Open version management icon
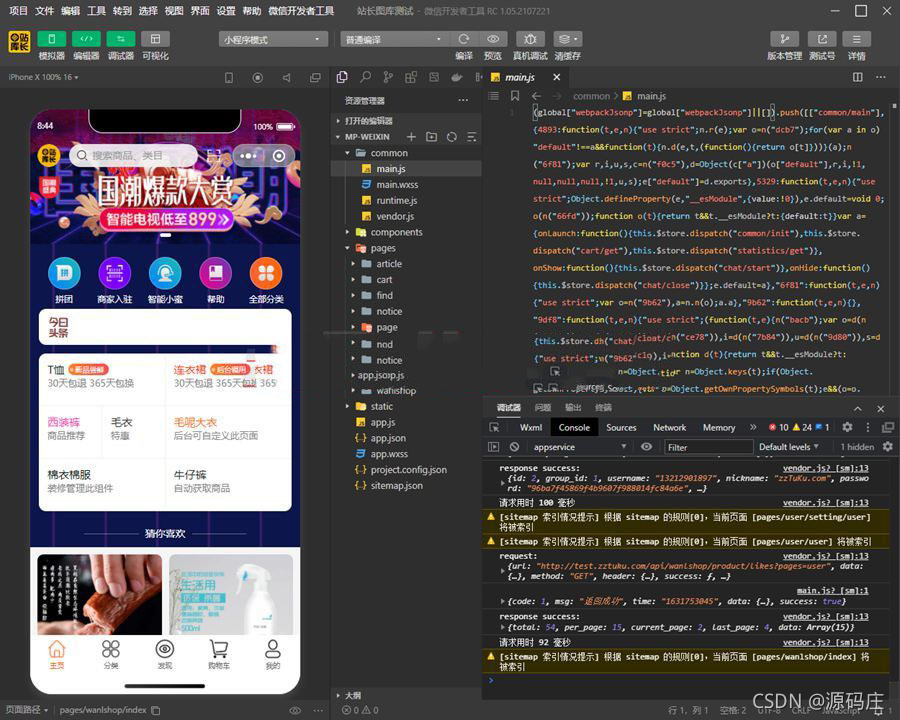This screenshot has height=720, width=900. pos(784,39)
